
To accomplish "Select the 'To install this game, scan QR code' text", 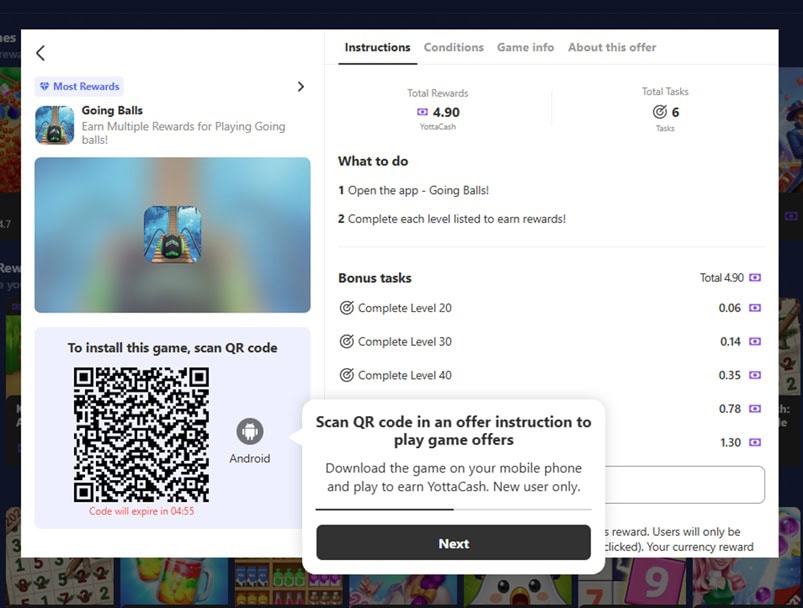I will point(172,348).
